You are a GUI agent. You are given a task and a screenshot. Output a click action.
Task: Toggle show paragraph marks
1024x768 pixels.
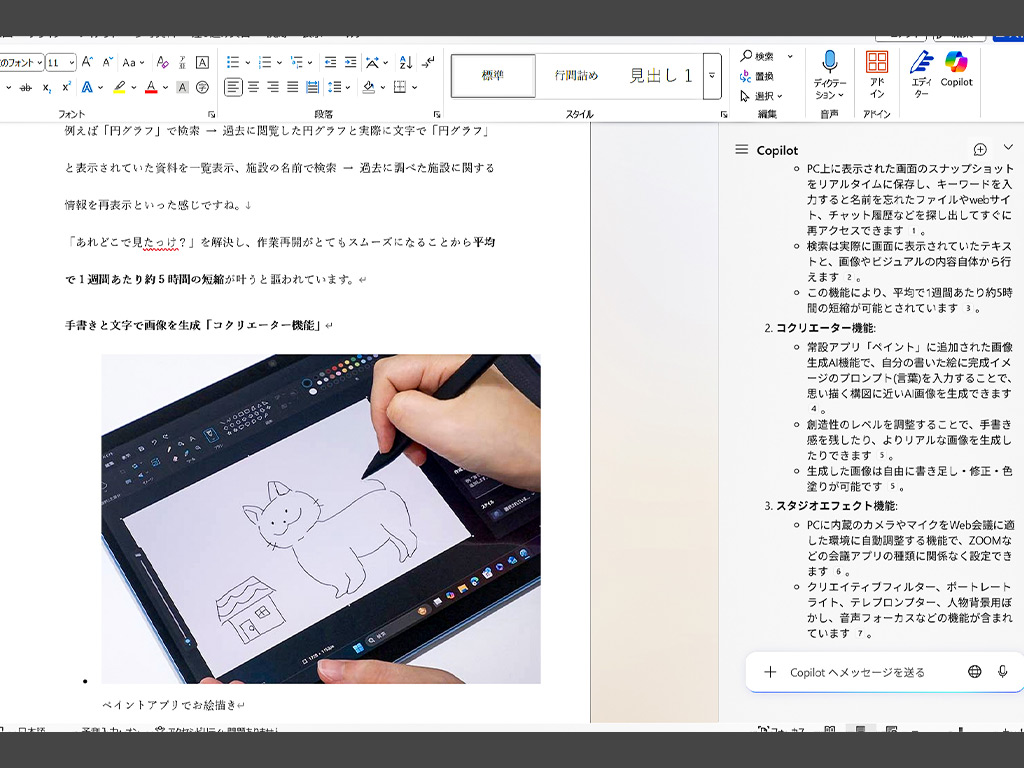(x=428, y=62)
